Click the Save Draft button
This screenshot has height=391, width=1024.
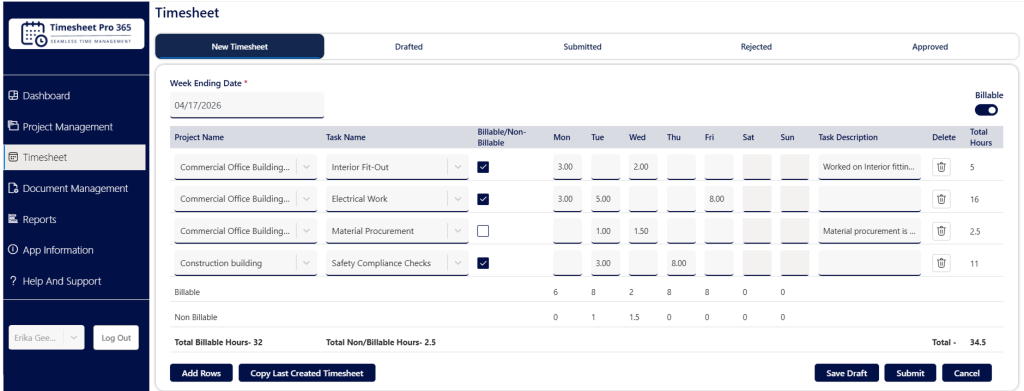click(x=846, y=373)
